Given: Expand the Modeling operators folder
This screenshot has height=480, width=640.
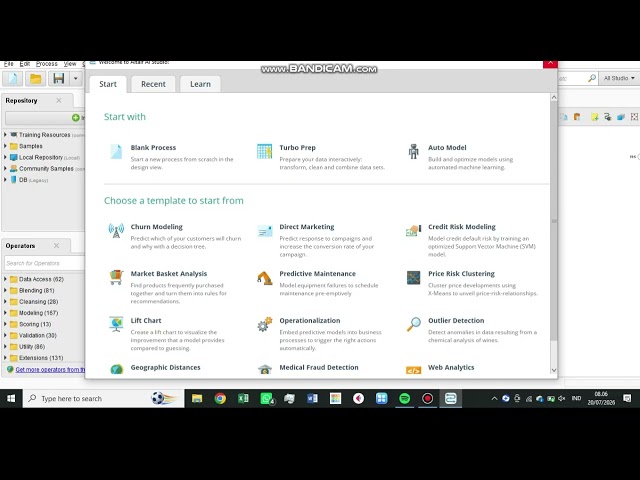Looking at the screenshot, I should pyautogui.click(x=5, y=313).
